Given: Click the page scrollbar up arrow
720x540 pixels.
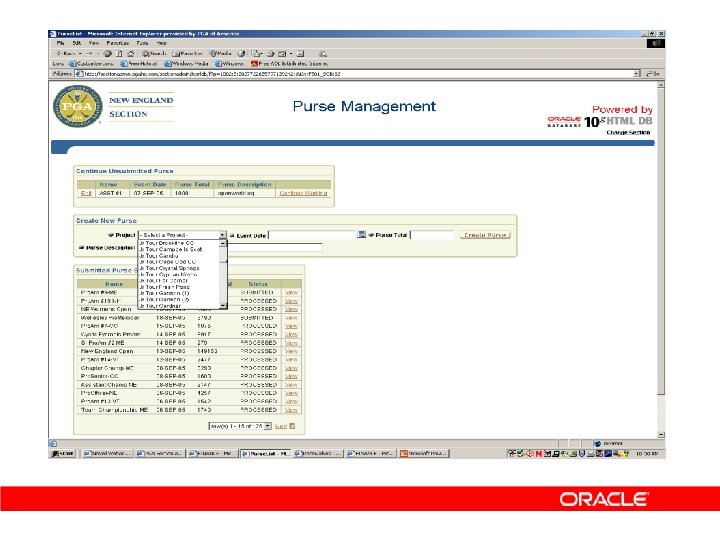Looking at the screenshot, I should click(661, 85).
